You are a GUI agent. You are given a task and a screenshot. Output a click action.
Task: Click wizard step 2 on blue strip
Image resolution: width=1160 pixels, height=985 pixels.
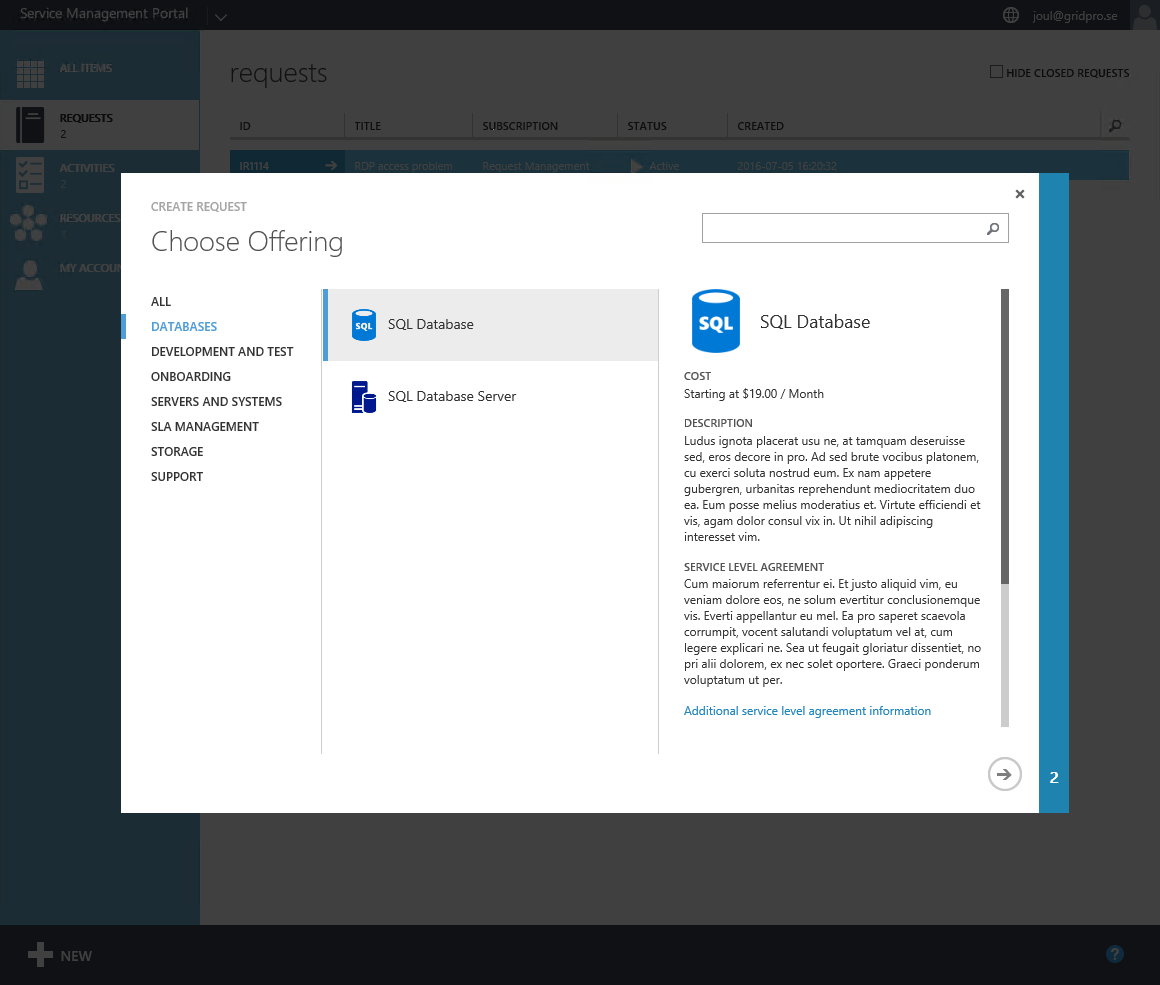pyautogui.click(x=1054, y=778)
